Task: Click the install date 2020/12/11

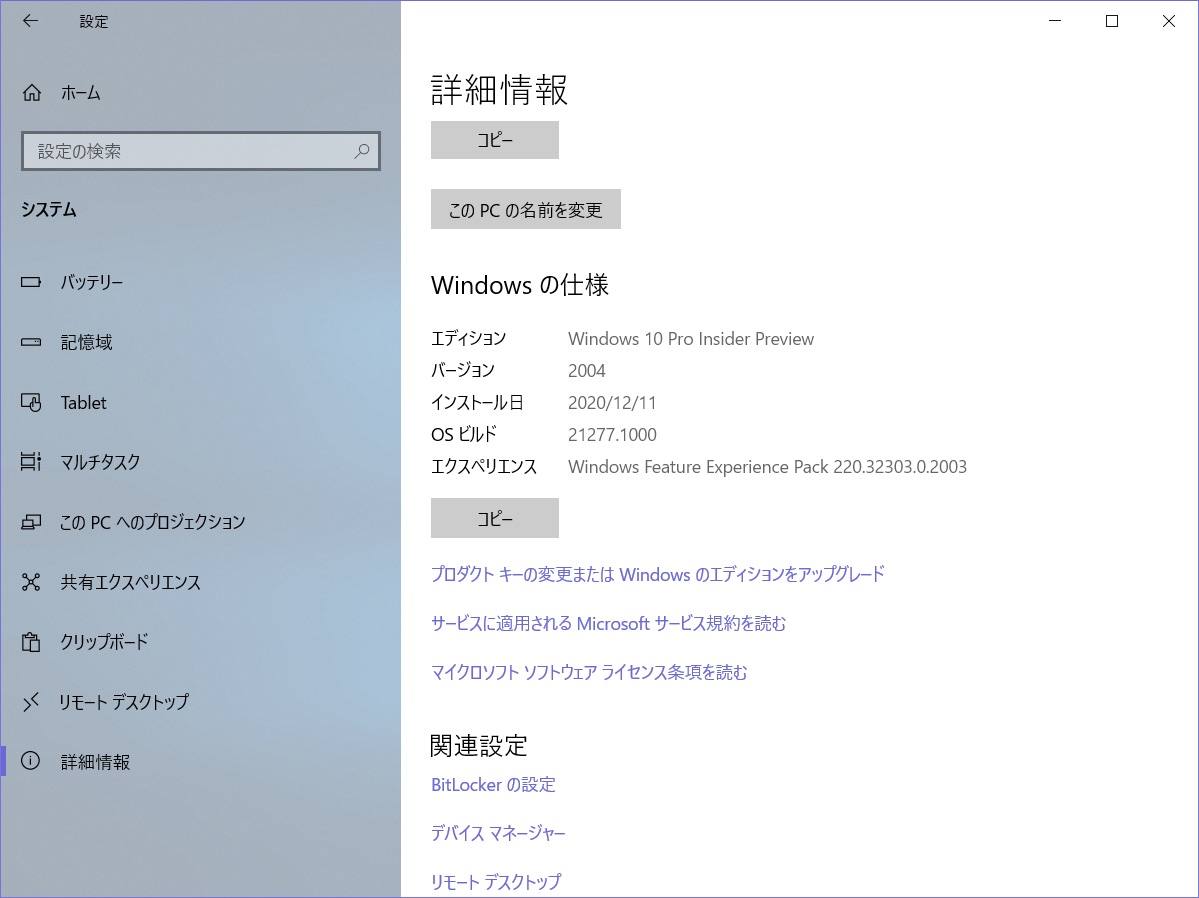Action: pos(612,403)
